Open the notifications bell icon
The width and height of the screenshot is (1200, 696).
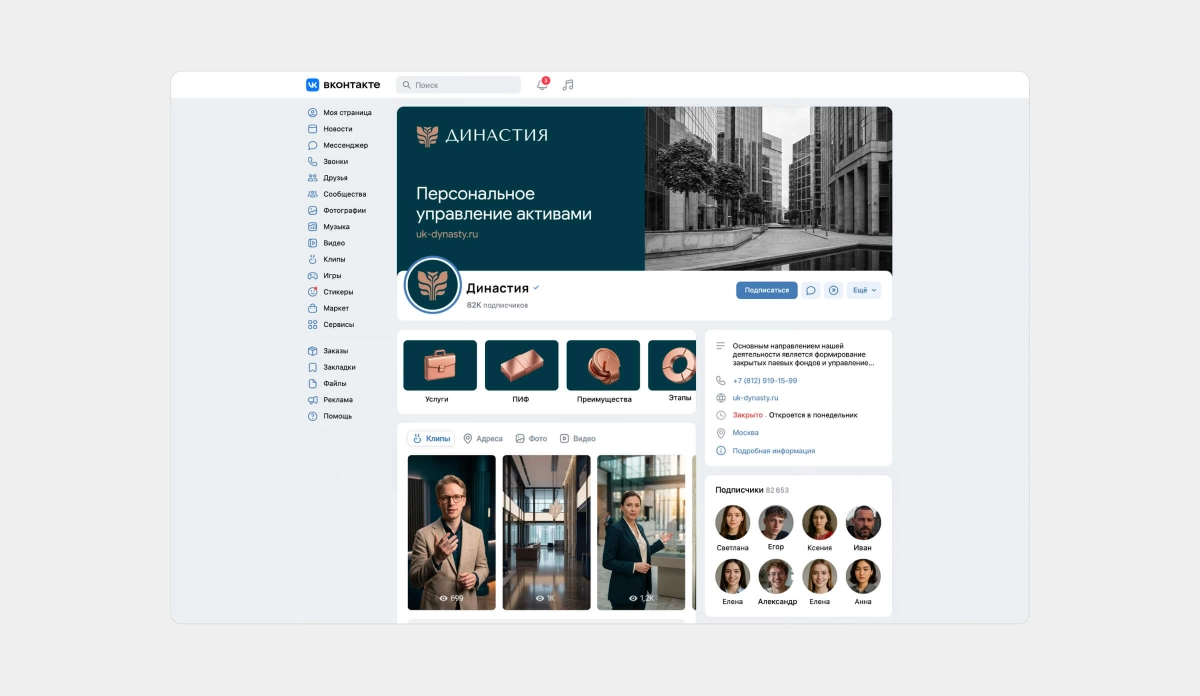(542, 85)
